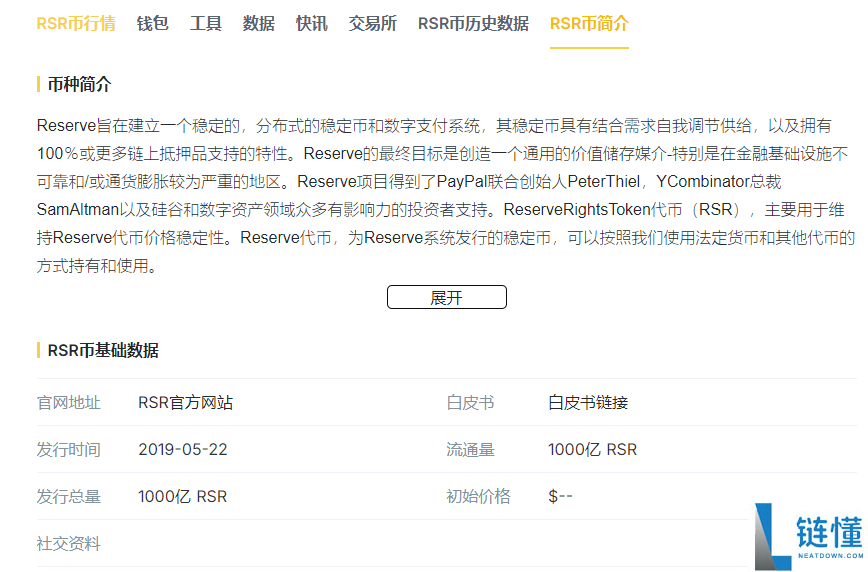868x572 pixels.
Task: Open the RSR官方网站 link
Action: [185, 403]
